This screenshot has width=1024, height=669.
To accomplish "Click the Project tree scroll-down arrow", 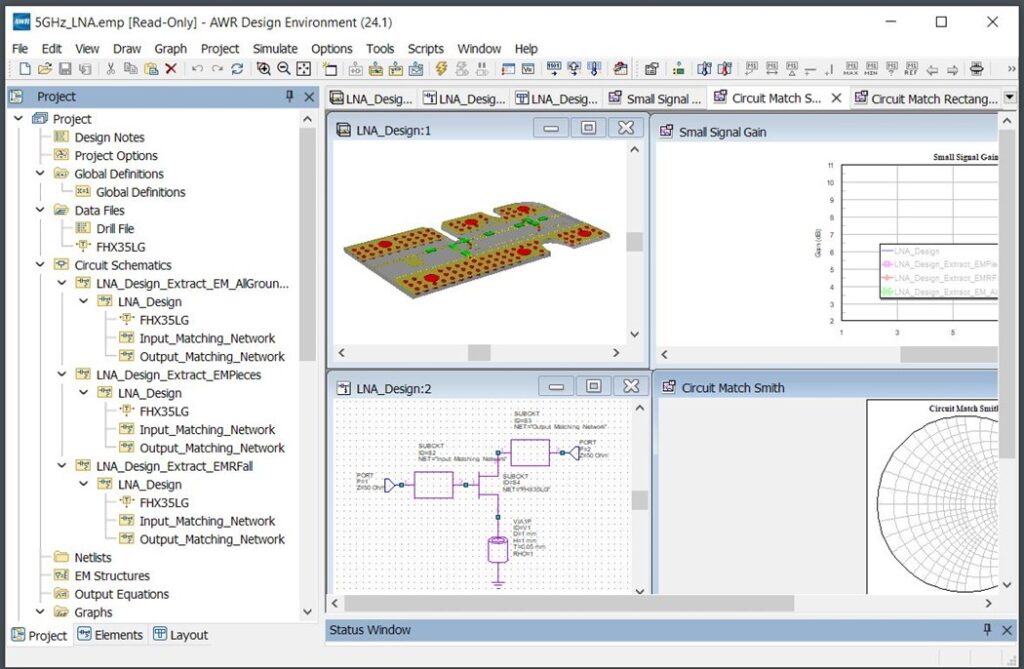I will pyautogui.click(x=308, y=612).
